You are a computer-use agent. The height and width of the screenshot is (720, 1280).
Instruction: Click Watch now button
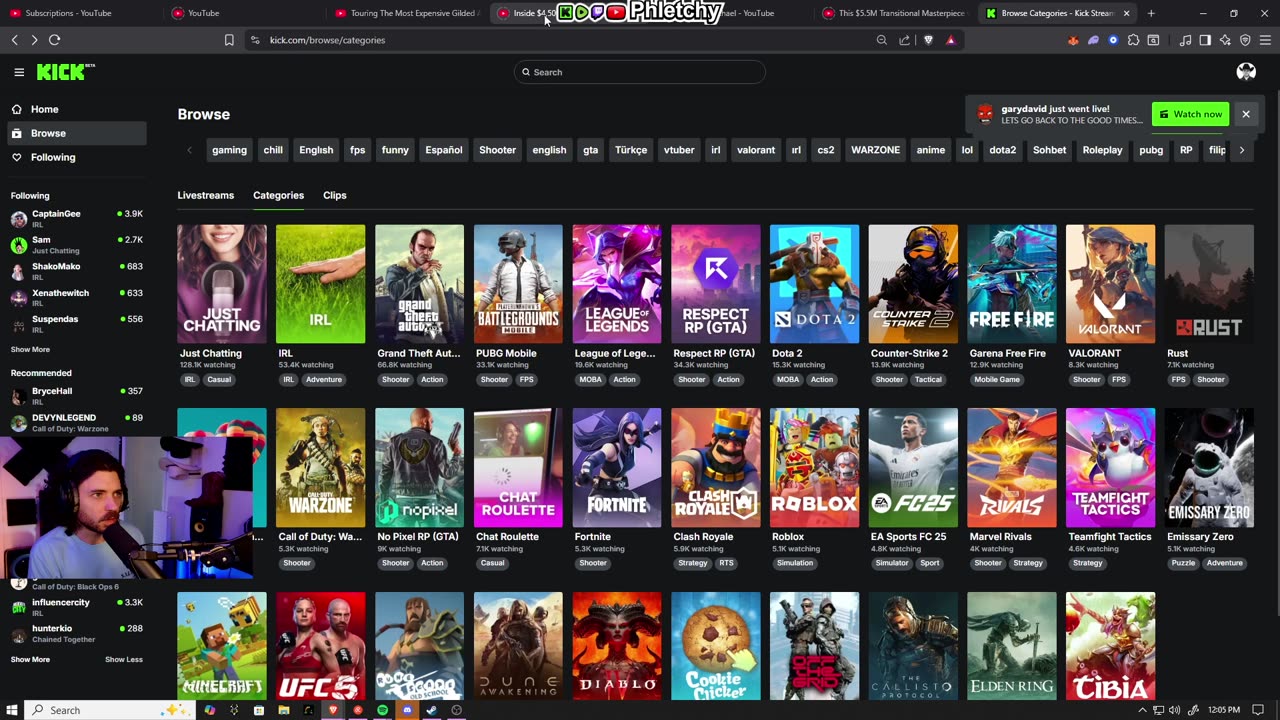(x=1190, y=114)
